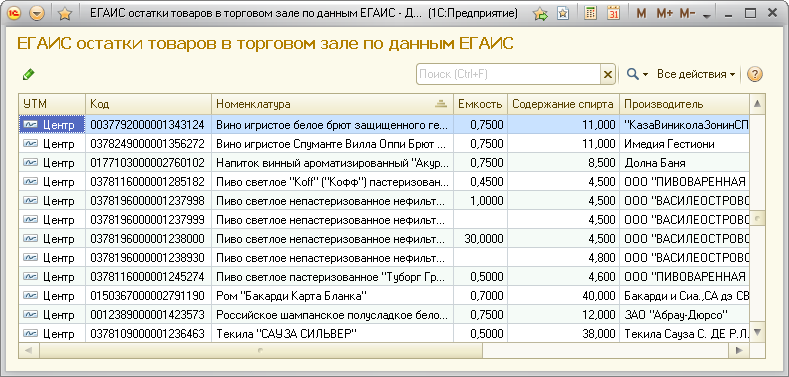Click the M- memory button
This screenshot has height=377, width=789.
pos(687,14)
